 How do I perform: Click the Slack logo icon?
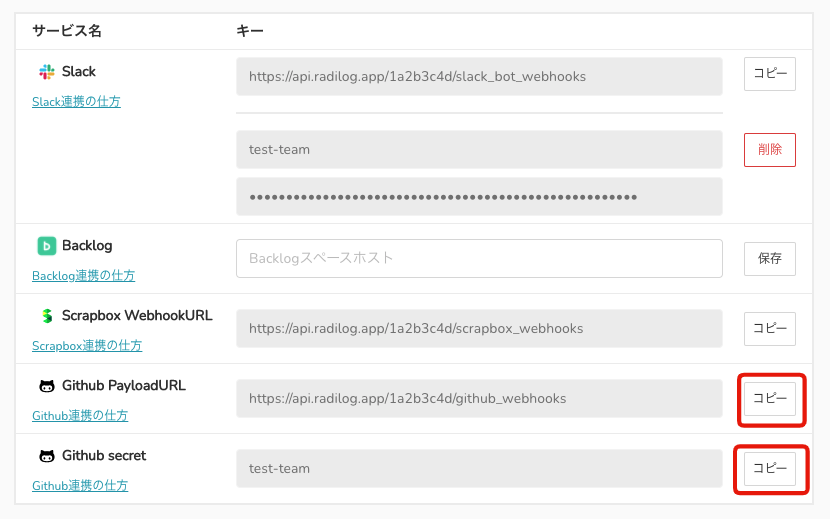pos(46,72)
